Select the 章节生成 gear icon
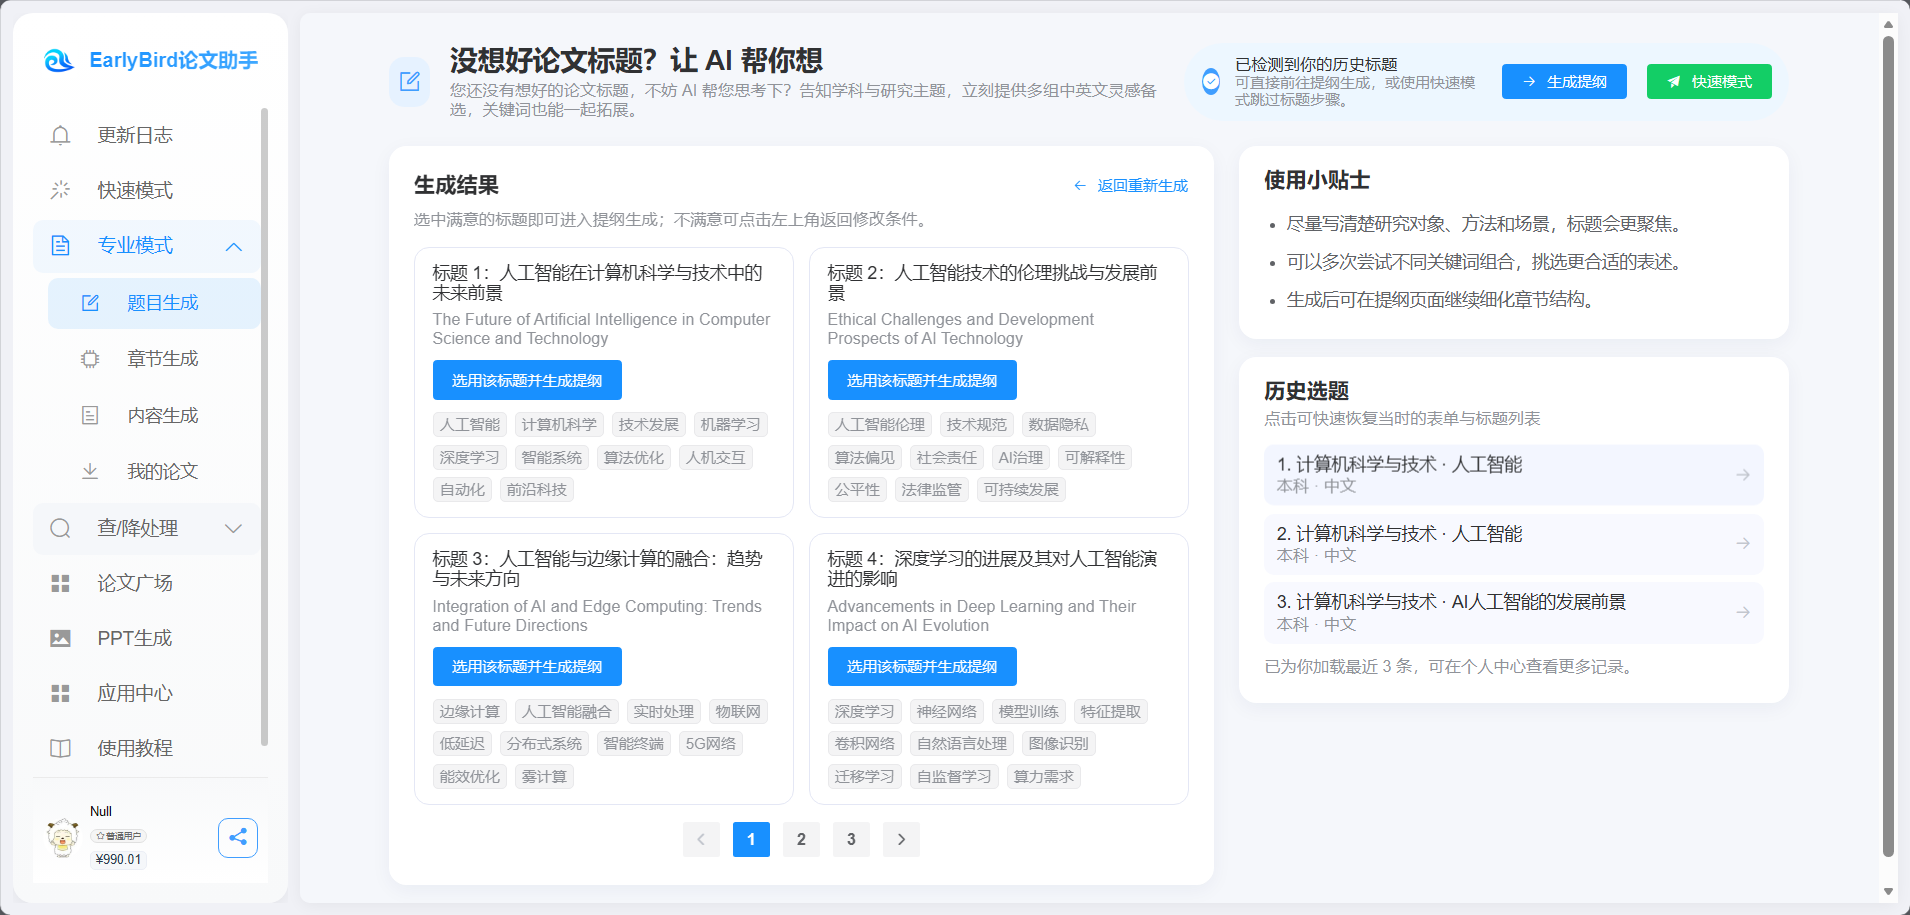 (x=91, y=359)
